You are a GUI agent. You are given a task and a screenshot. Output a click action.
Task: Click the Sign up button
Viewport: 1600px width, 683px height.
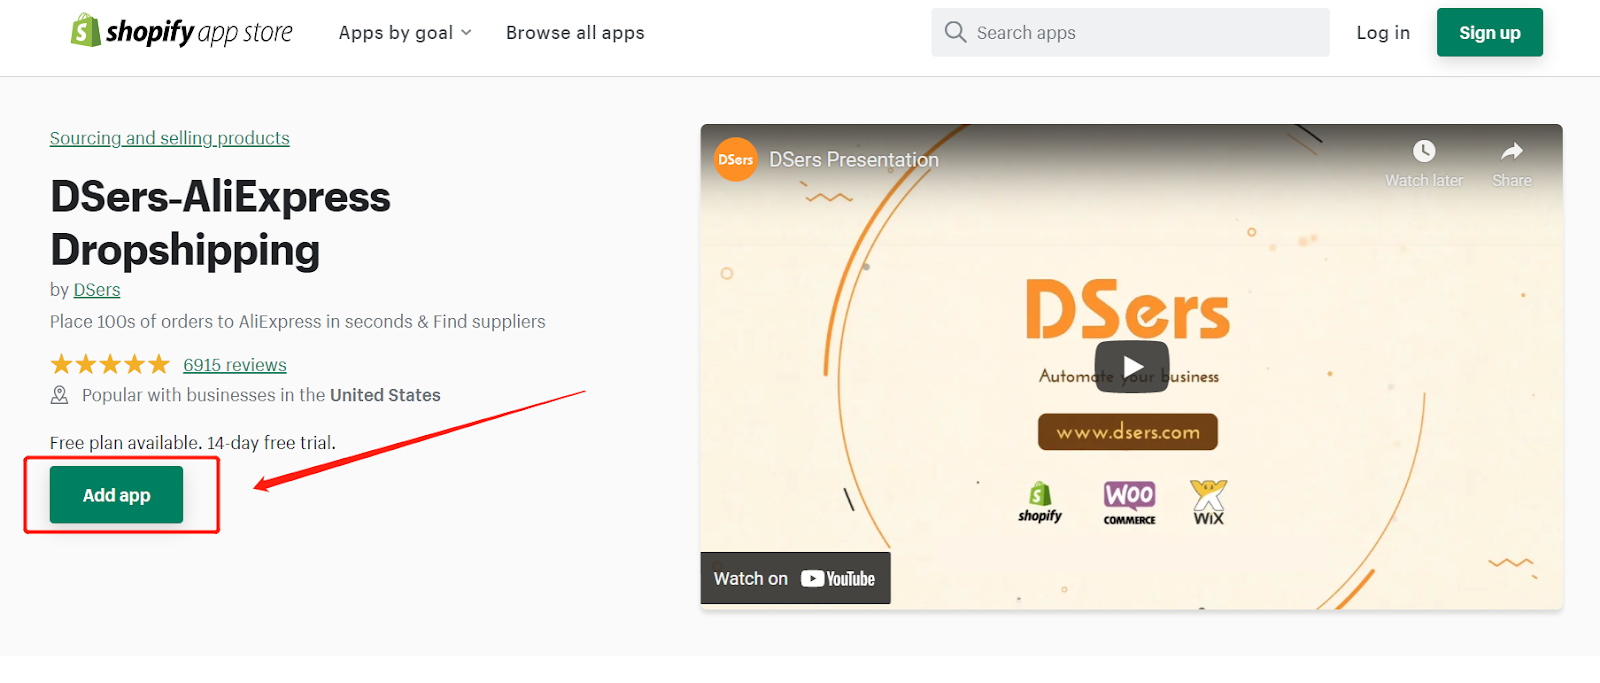tap(1489, 32)
